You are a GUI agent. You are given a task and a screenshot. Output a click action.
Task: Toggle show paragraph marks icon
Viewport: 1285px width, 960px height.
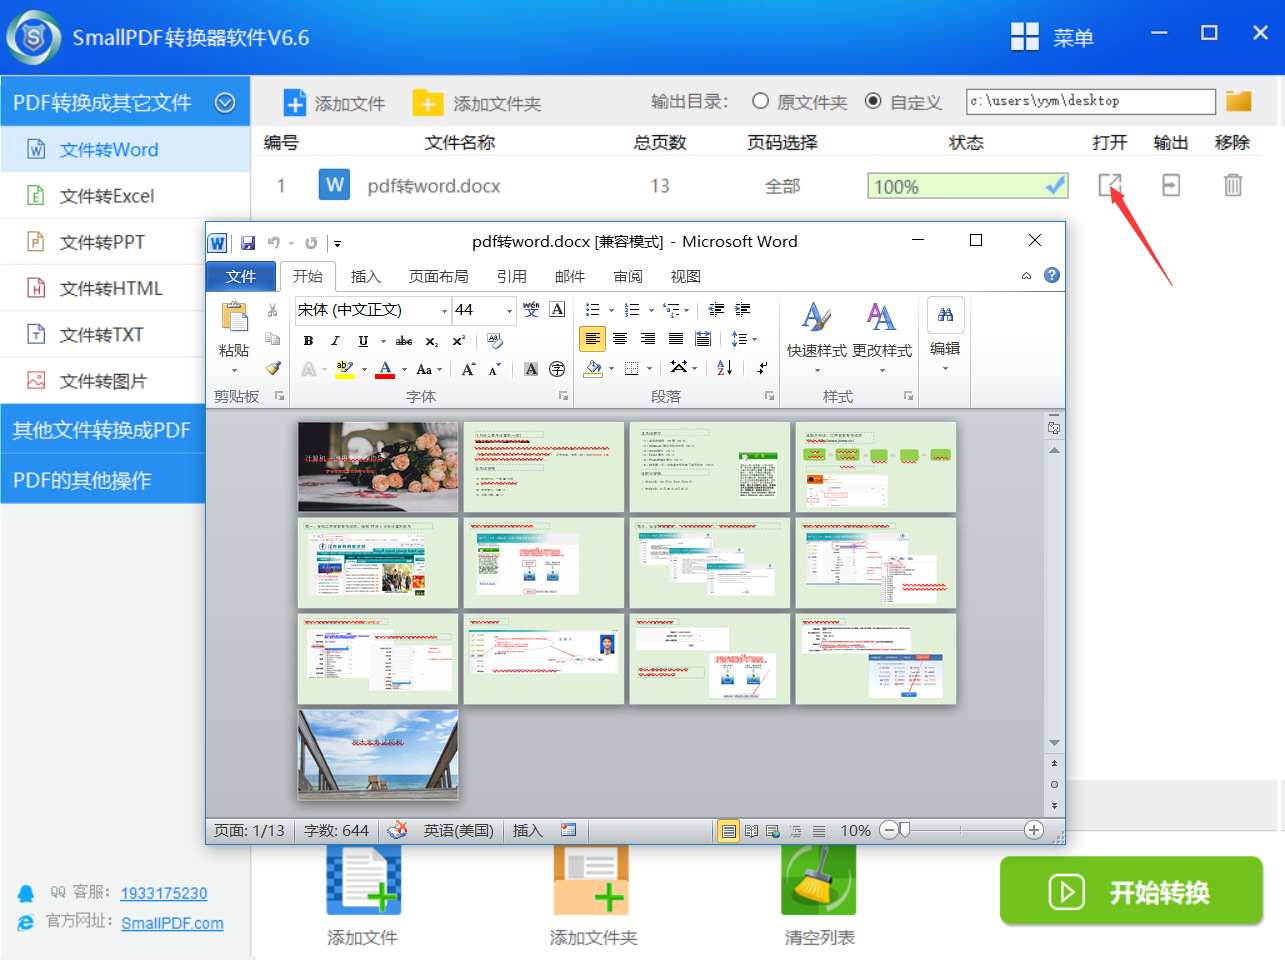(x=762, y=368)
